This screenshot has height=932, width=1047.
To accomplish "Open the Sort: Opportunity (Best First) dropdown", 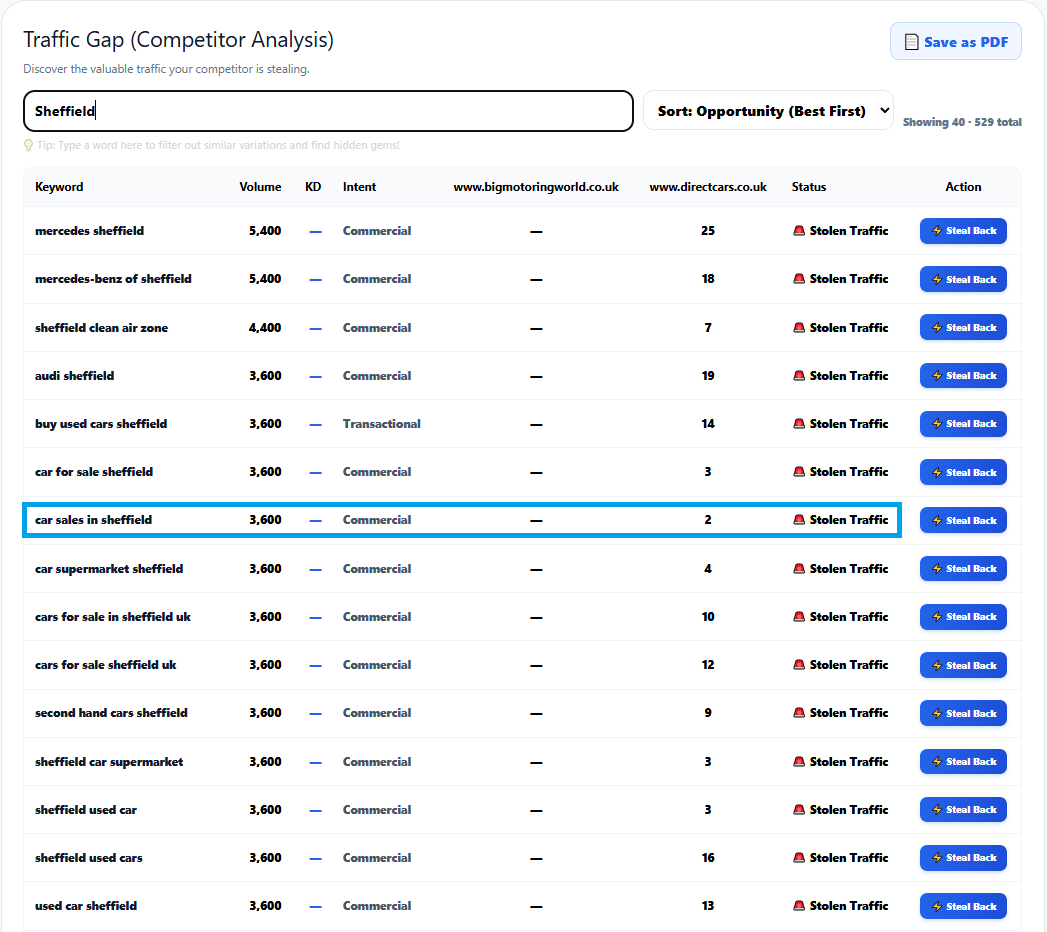I will pos(768,111).
